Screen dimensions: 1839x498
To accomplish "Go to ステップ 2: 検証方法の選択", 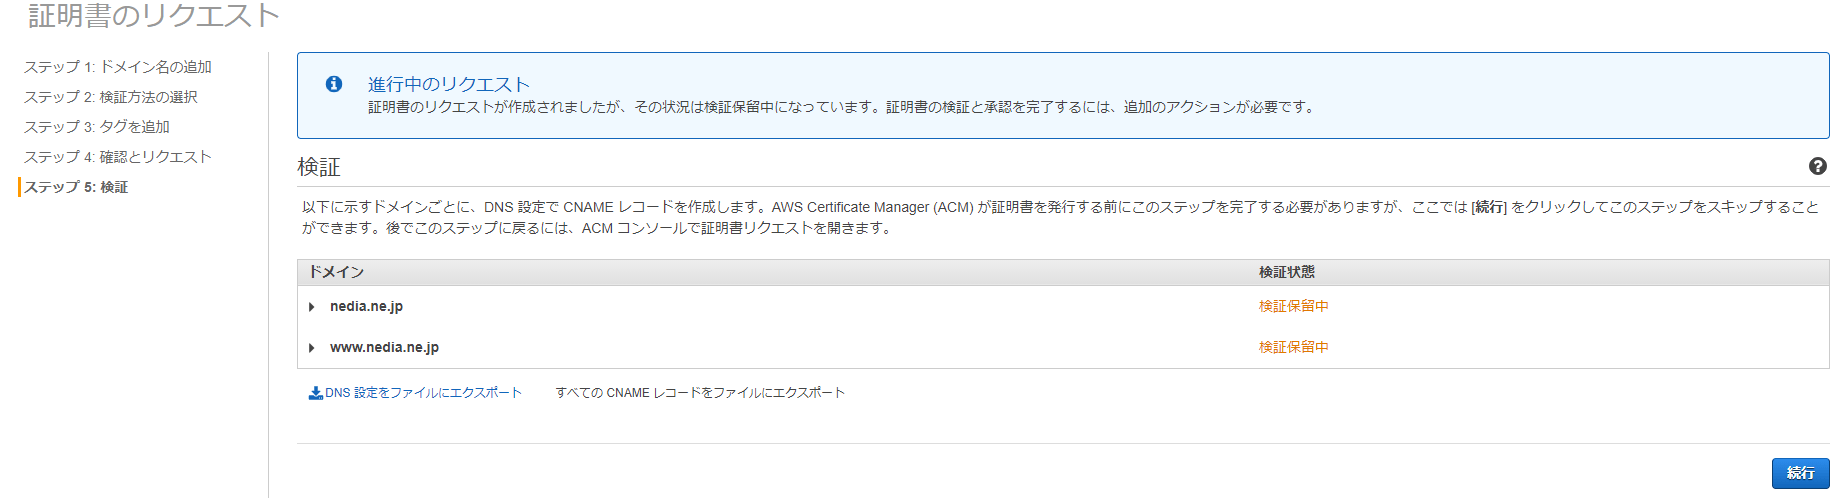I will click(111, 97).
